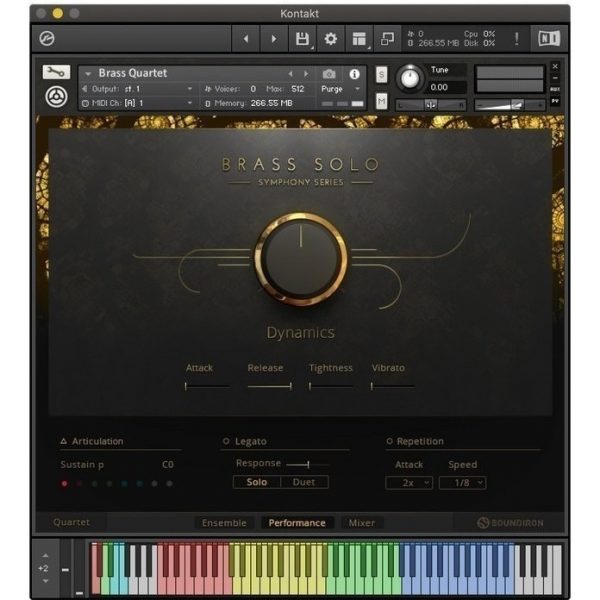Select next preset arrow beside Brass Quartet
Viewport: 600px width, 600px height.
click(306, 73)
